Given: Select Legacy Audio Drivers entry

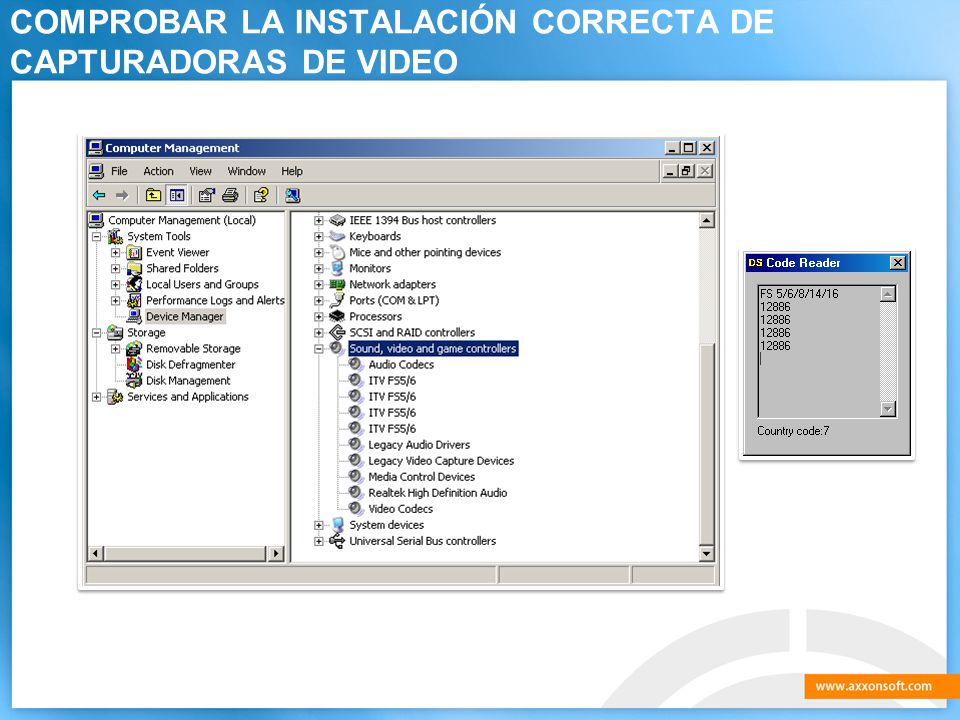Looking at the screenshot, I should tap(419, 444).
